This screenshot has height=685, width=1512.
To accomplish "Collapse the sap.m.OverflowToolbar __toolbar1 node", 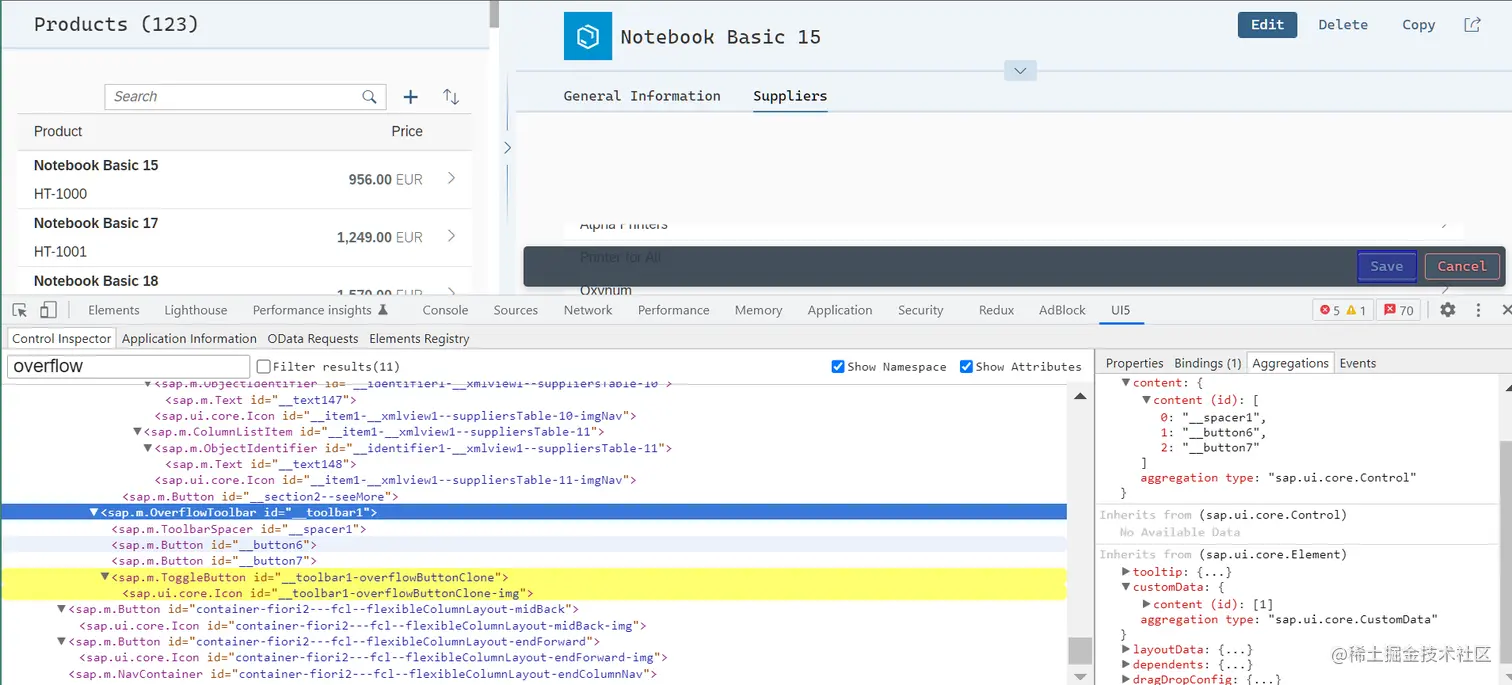I will 94,513.
